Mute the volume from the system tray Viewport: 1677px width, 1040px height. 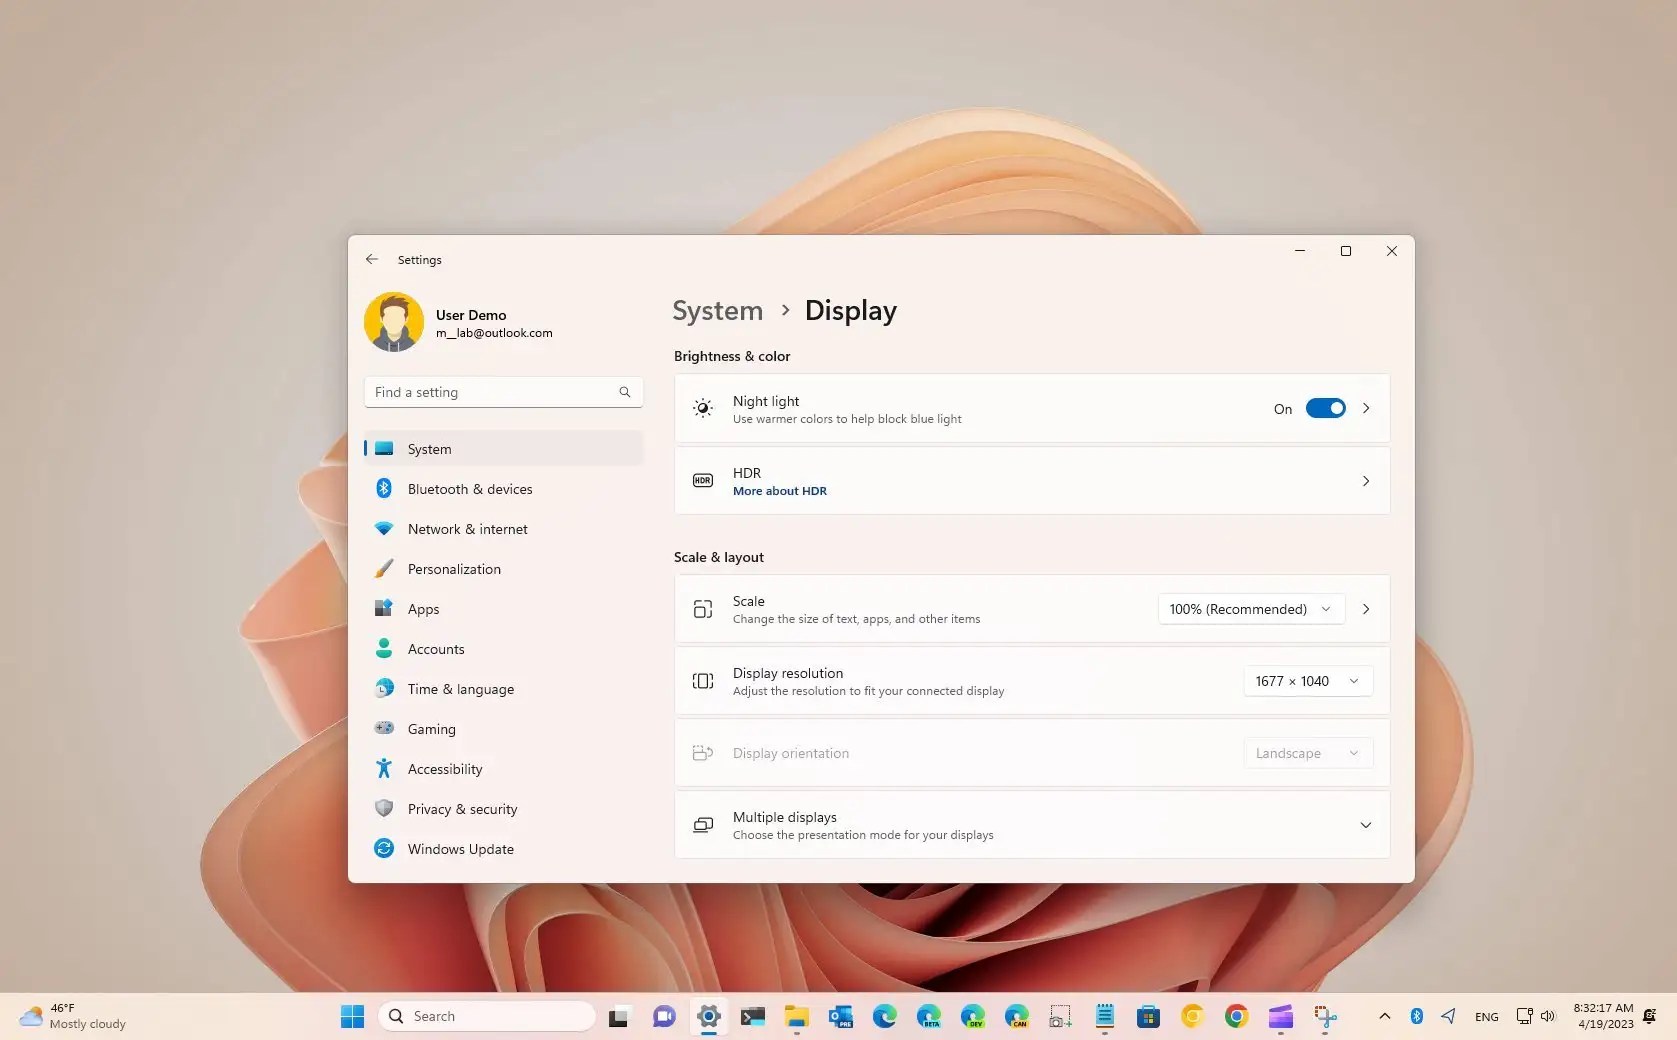[1547, 1015]
